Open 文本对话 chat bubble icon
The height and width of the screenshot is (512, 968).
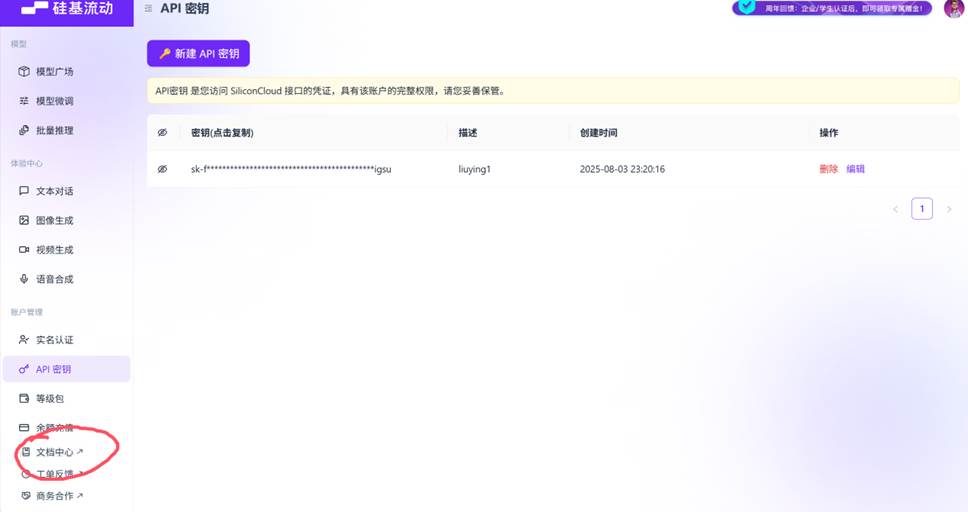(24, 191)
